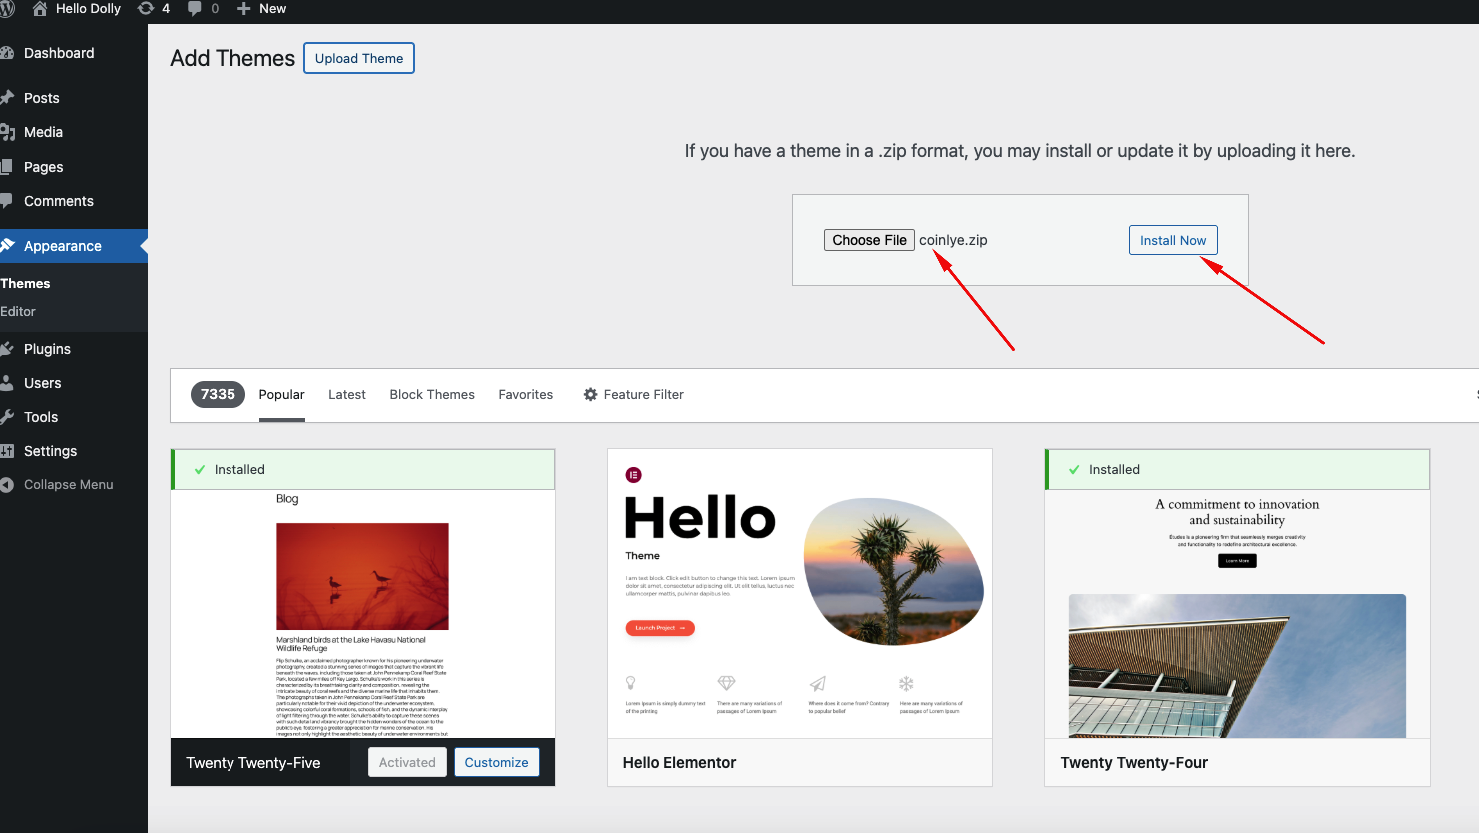Click the Upload Theme button
1479x833 pixels.
(x=359, y=58)
